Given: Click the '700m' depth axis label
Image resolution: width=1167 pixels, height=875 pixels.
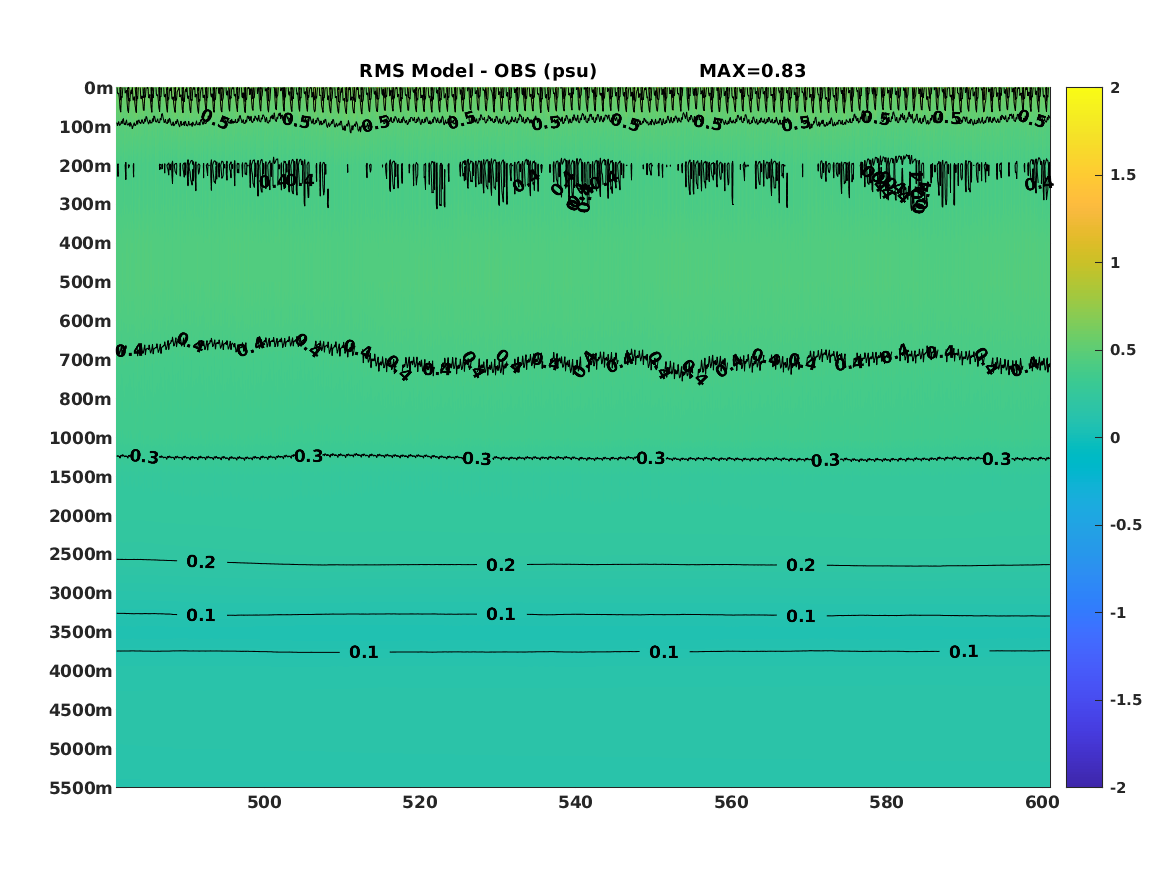Looking at the screenshot, I should [x=86, y=360].
